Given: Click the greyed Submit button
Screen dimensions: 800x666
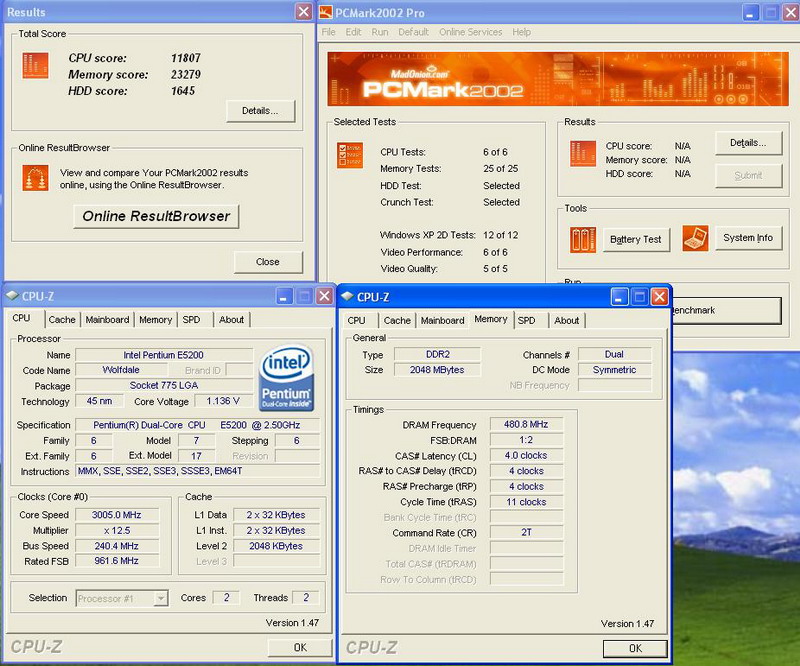Looking at the screenshot, I should pos(748,176).
